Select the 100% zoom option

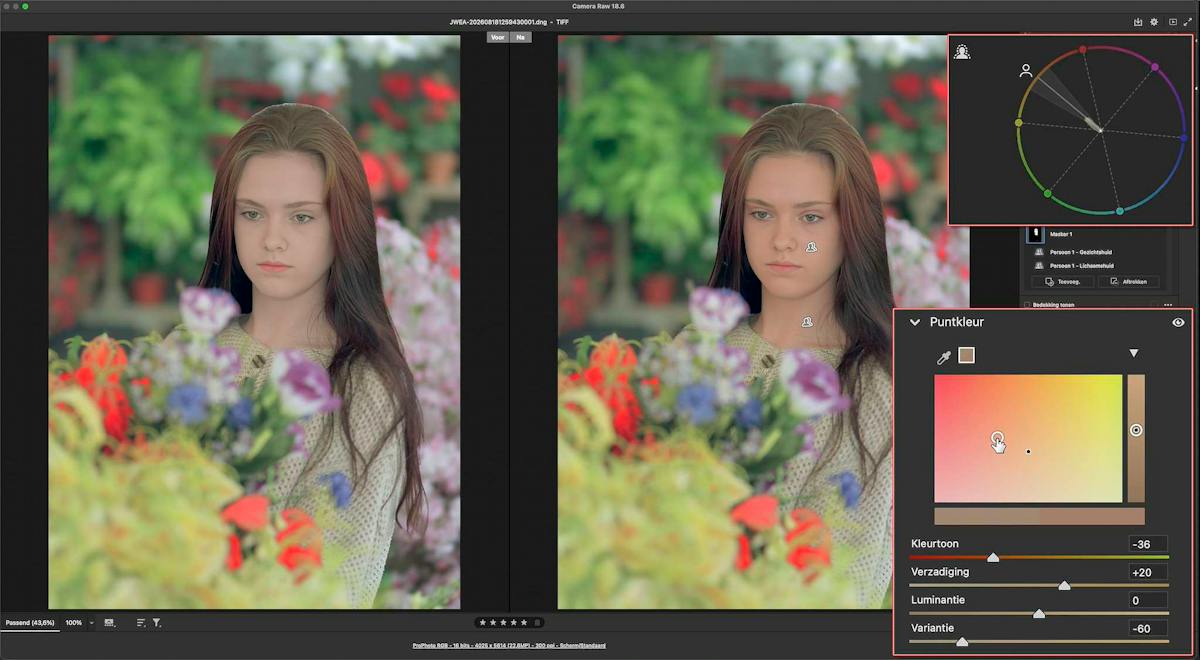pos(74,623)
